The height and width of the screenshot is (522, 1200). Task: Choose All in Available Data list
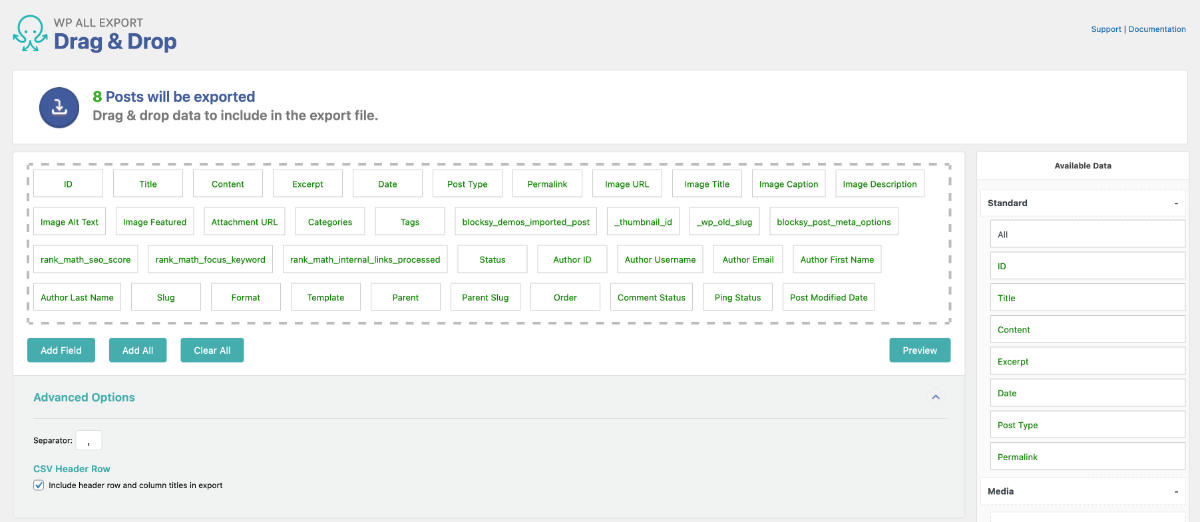1087,234
